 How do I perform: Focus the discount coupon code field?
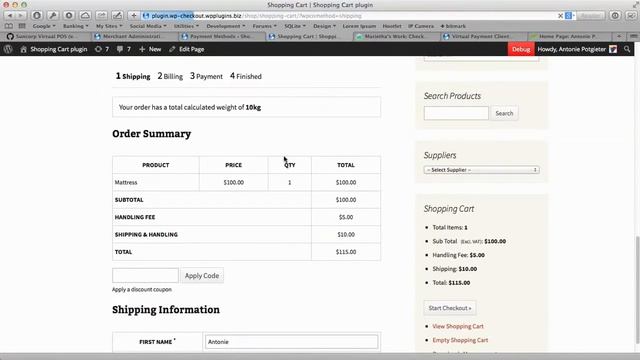[x=145, y=275]
